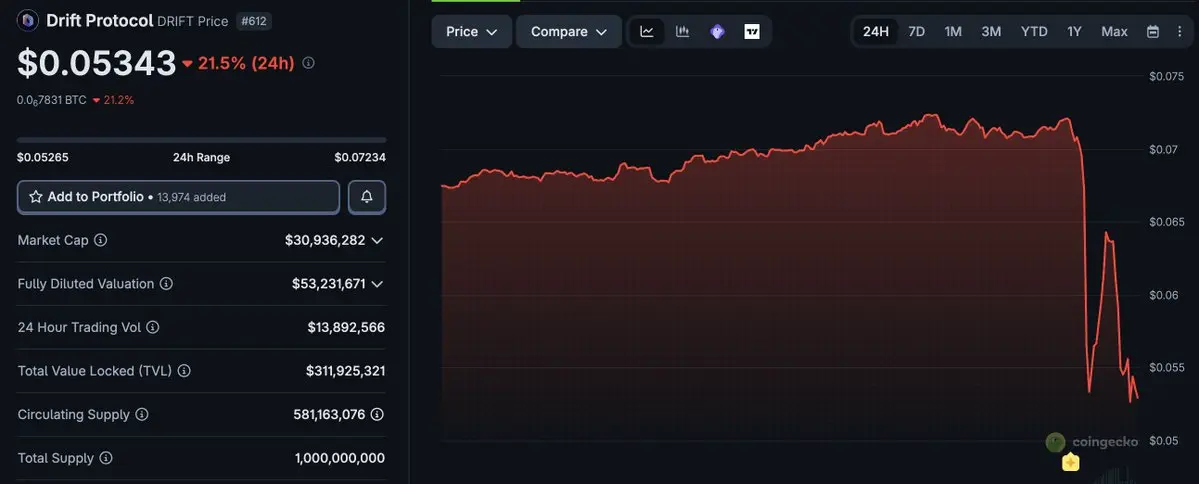Screen dimensions: 1199x484
Task: Open the three-dot chart options menu
Action: [1178, 31]
